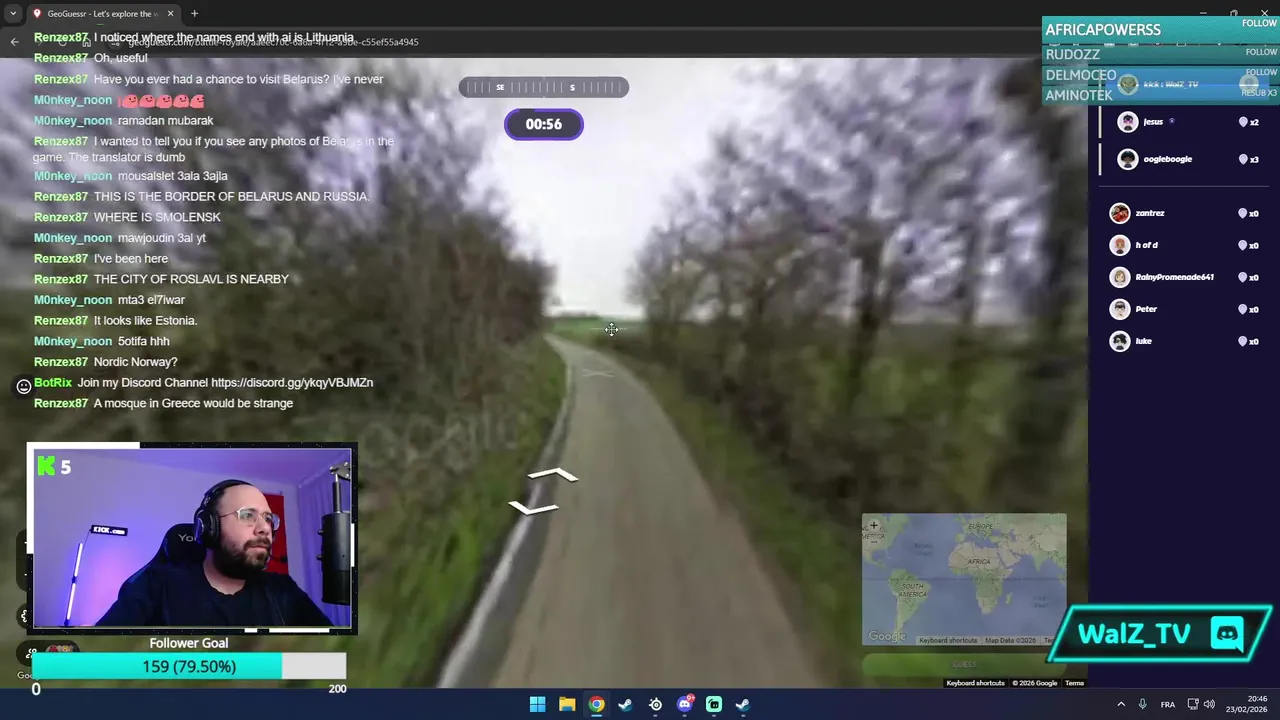Click RUDOZZ follow alert
1280x720 pixels.
point(1161,53)
